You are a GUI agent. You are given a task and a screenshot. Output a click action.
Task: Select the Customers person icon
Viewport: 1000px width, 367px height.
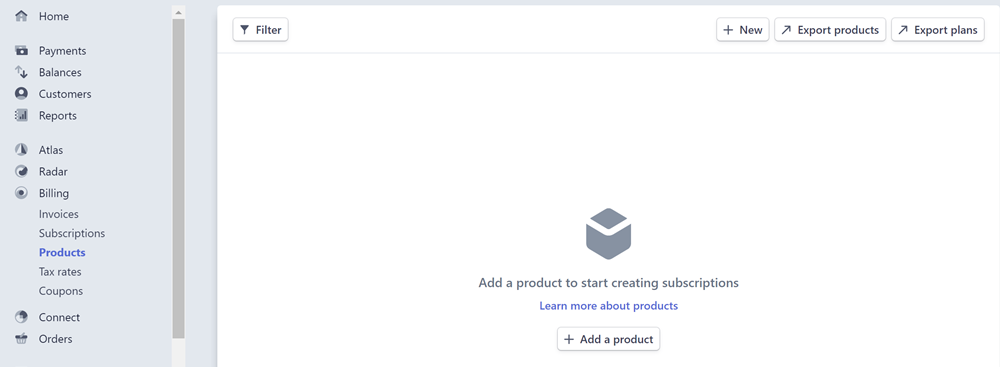coord(22,94)
